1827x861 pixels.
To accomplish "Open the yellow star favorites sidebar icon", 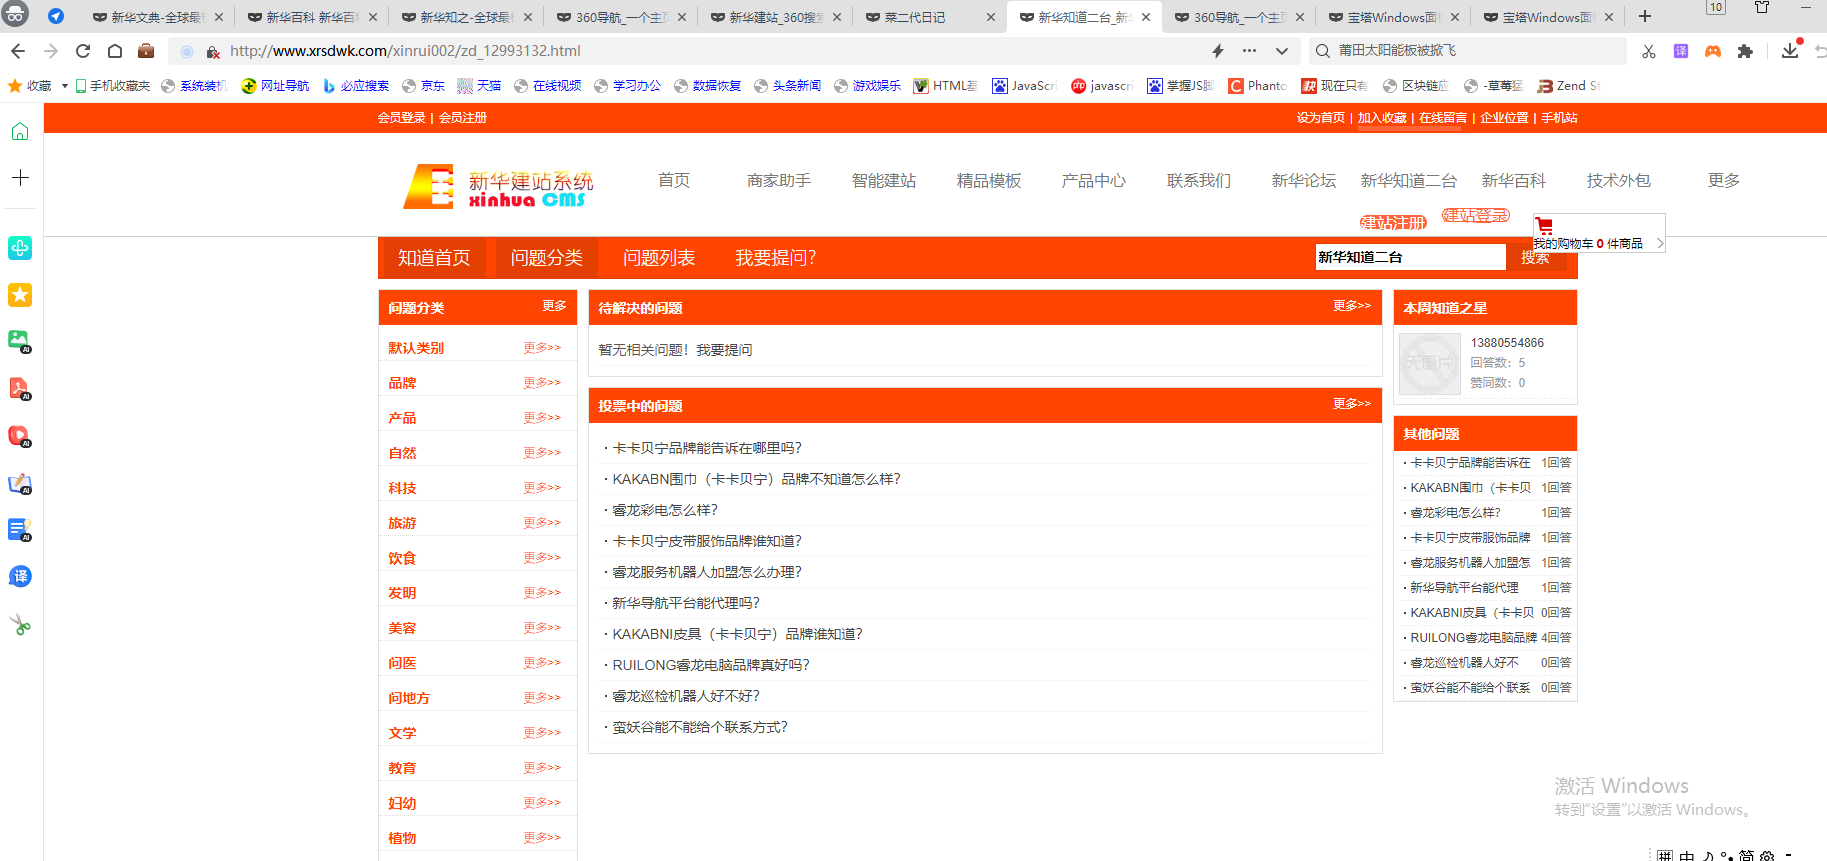I will [x=20, y=295].
